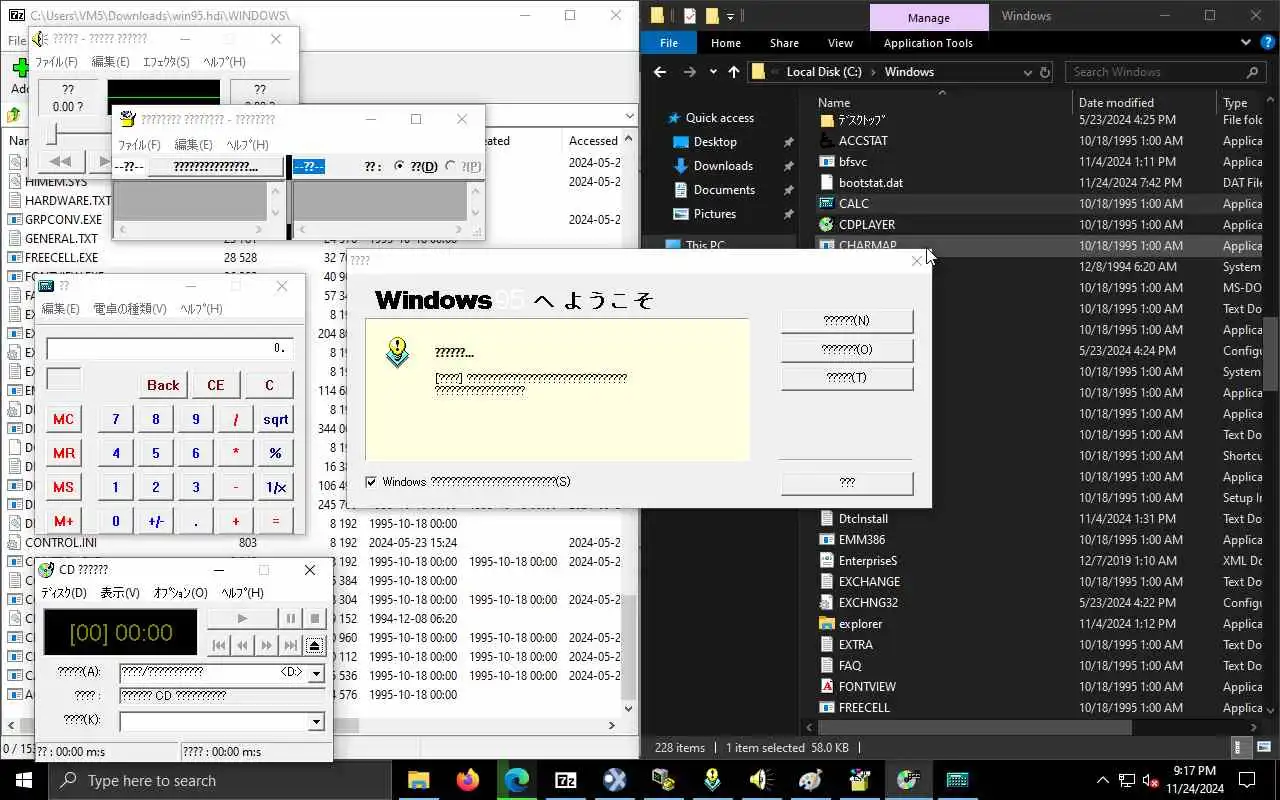Open the network tray icon

(x=1127, y=780)
